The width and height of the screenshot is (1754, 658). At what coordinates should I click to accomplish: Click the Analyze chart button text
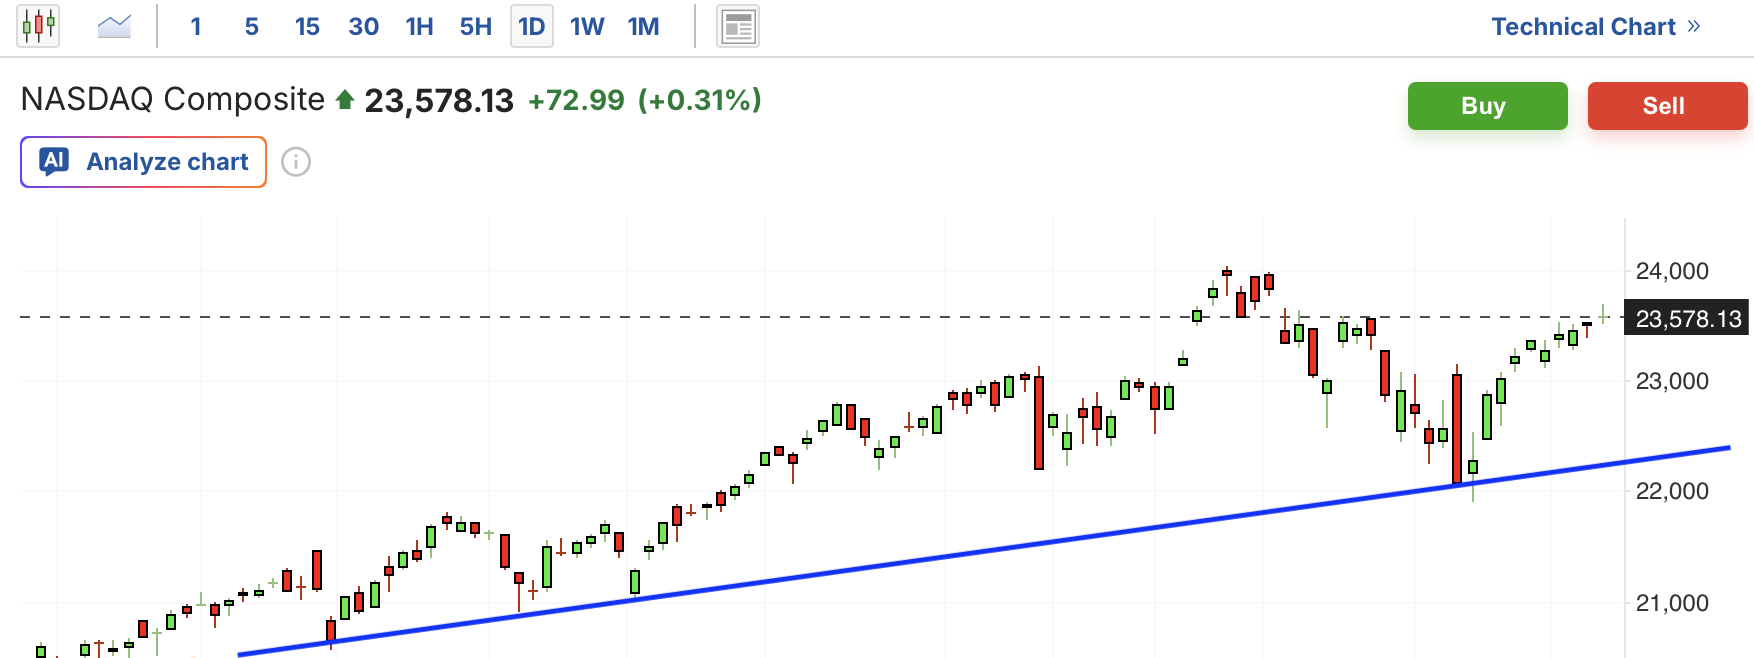167,162
